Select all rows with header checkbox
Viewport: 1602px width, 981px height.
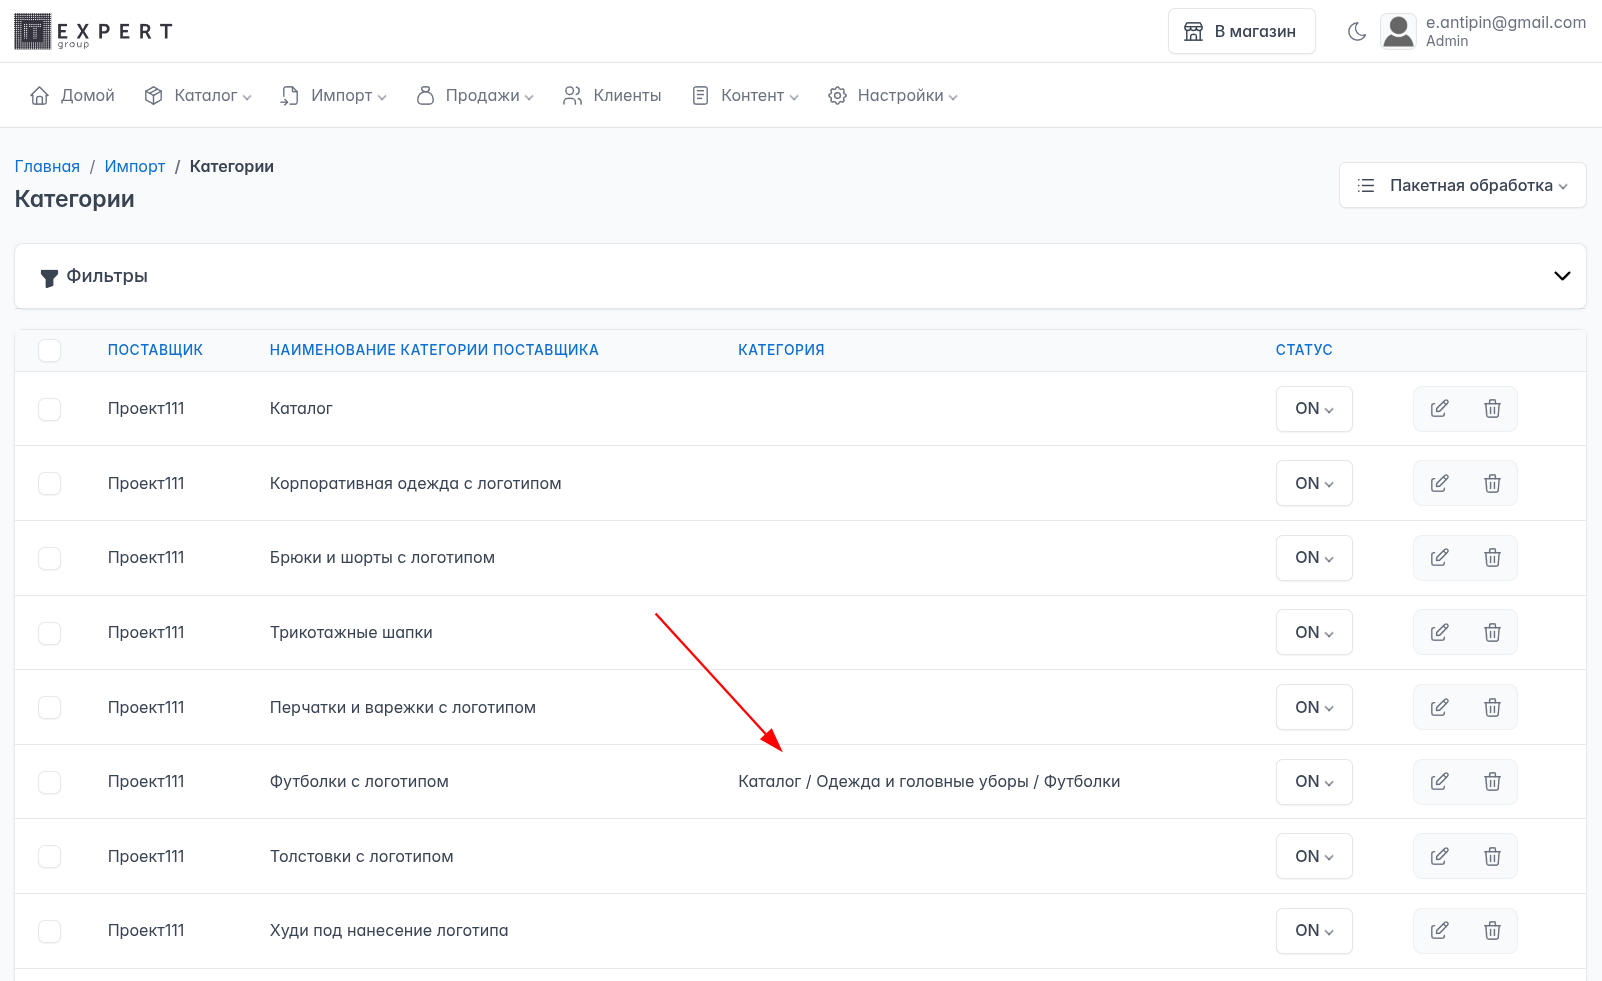(x=50, y=350)
